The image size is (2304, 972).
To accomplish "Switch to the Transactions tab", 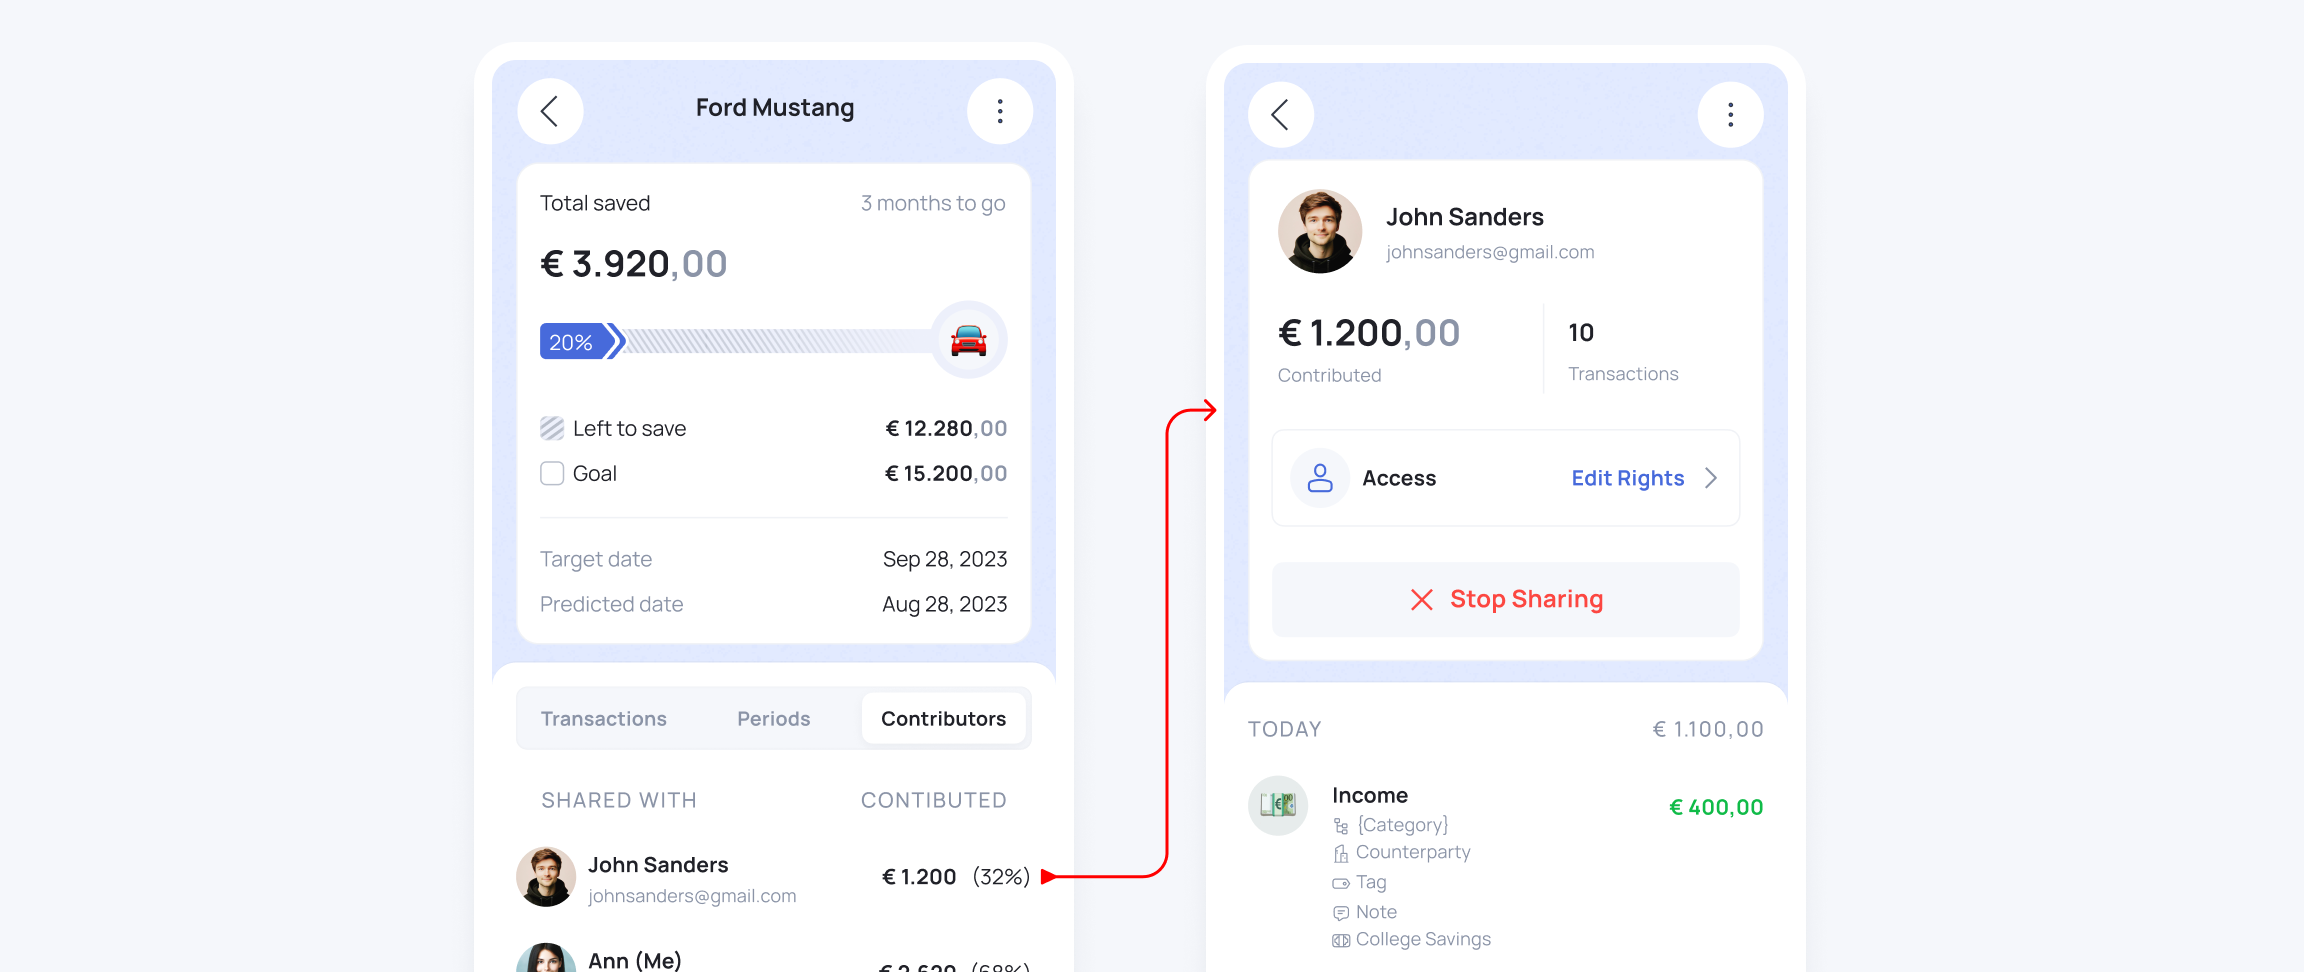I will point(604,719).
